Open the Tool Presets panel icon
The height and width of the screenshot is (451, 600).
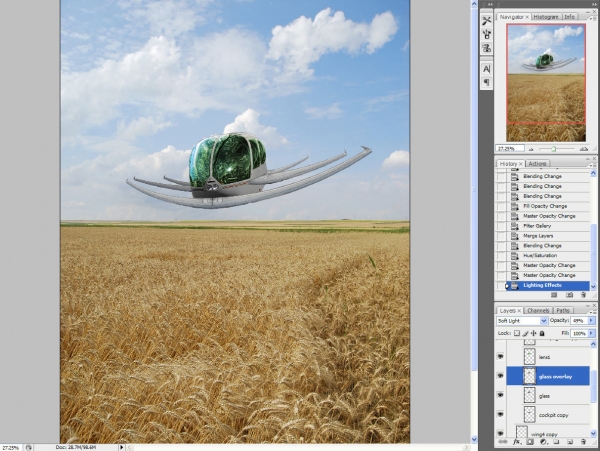pos(486,21)
